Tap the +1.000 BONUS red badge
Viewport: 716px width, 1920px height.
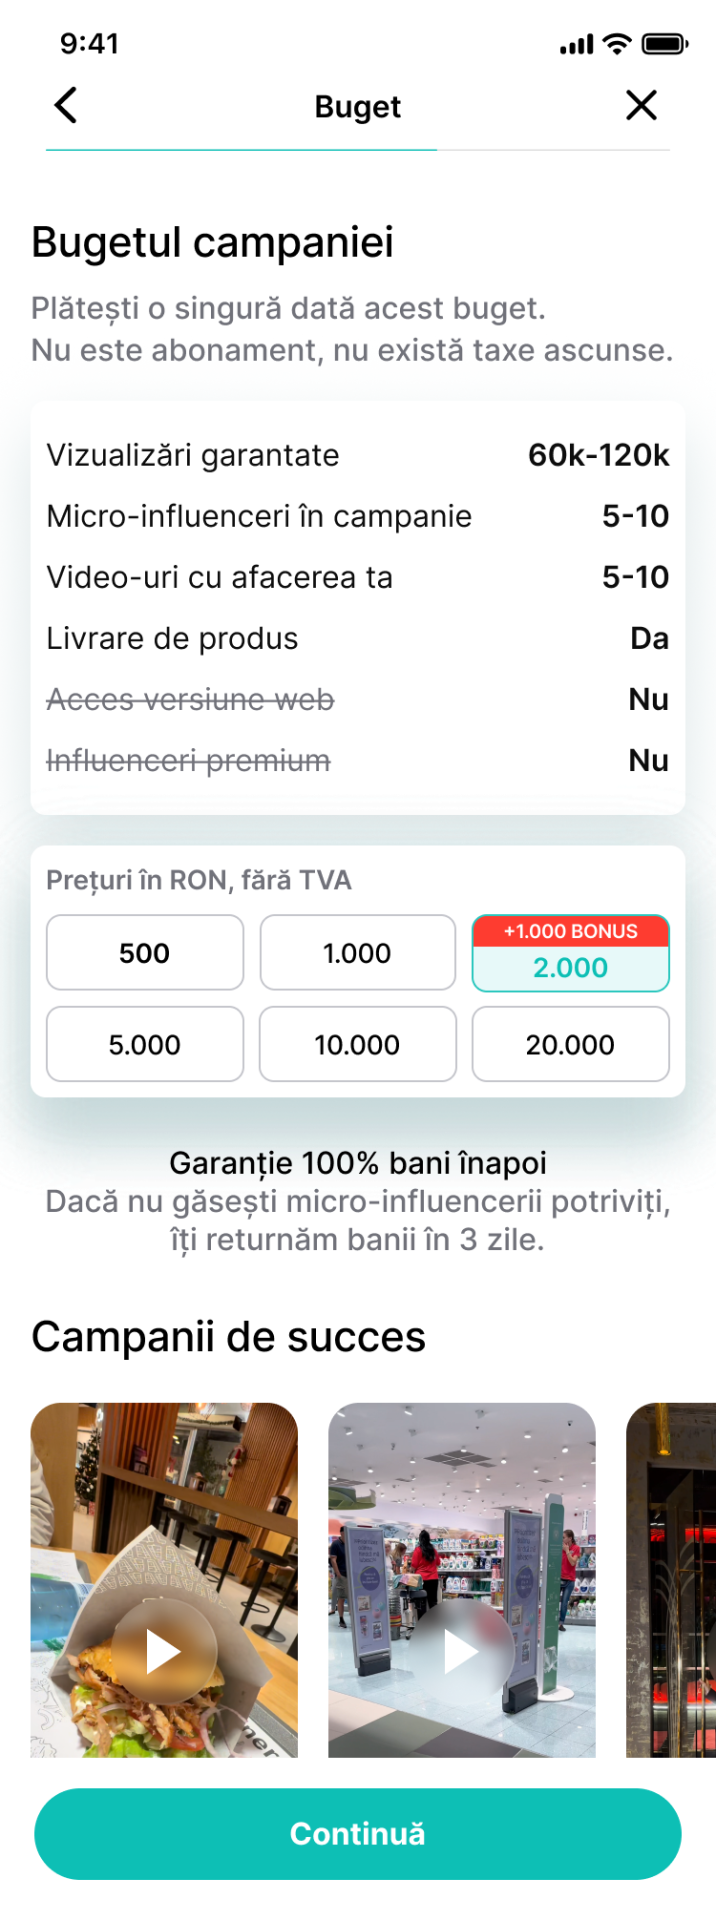coord(570,931)
